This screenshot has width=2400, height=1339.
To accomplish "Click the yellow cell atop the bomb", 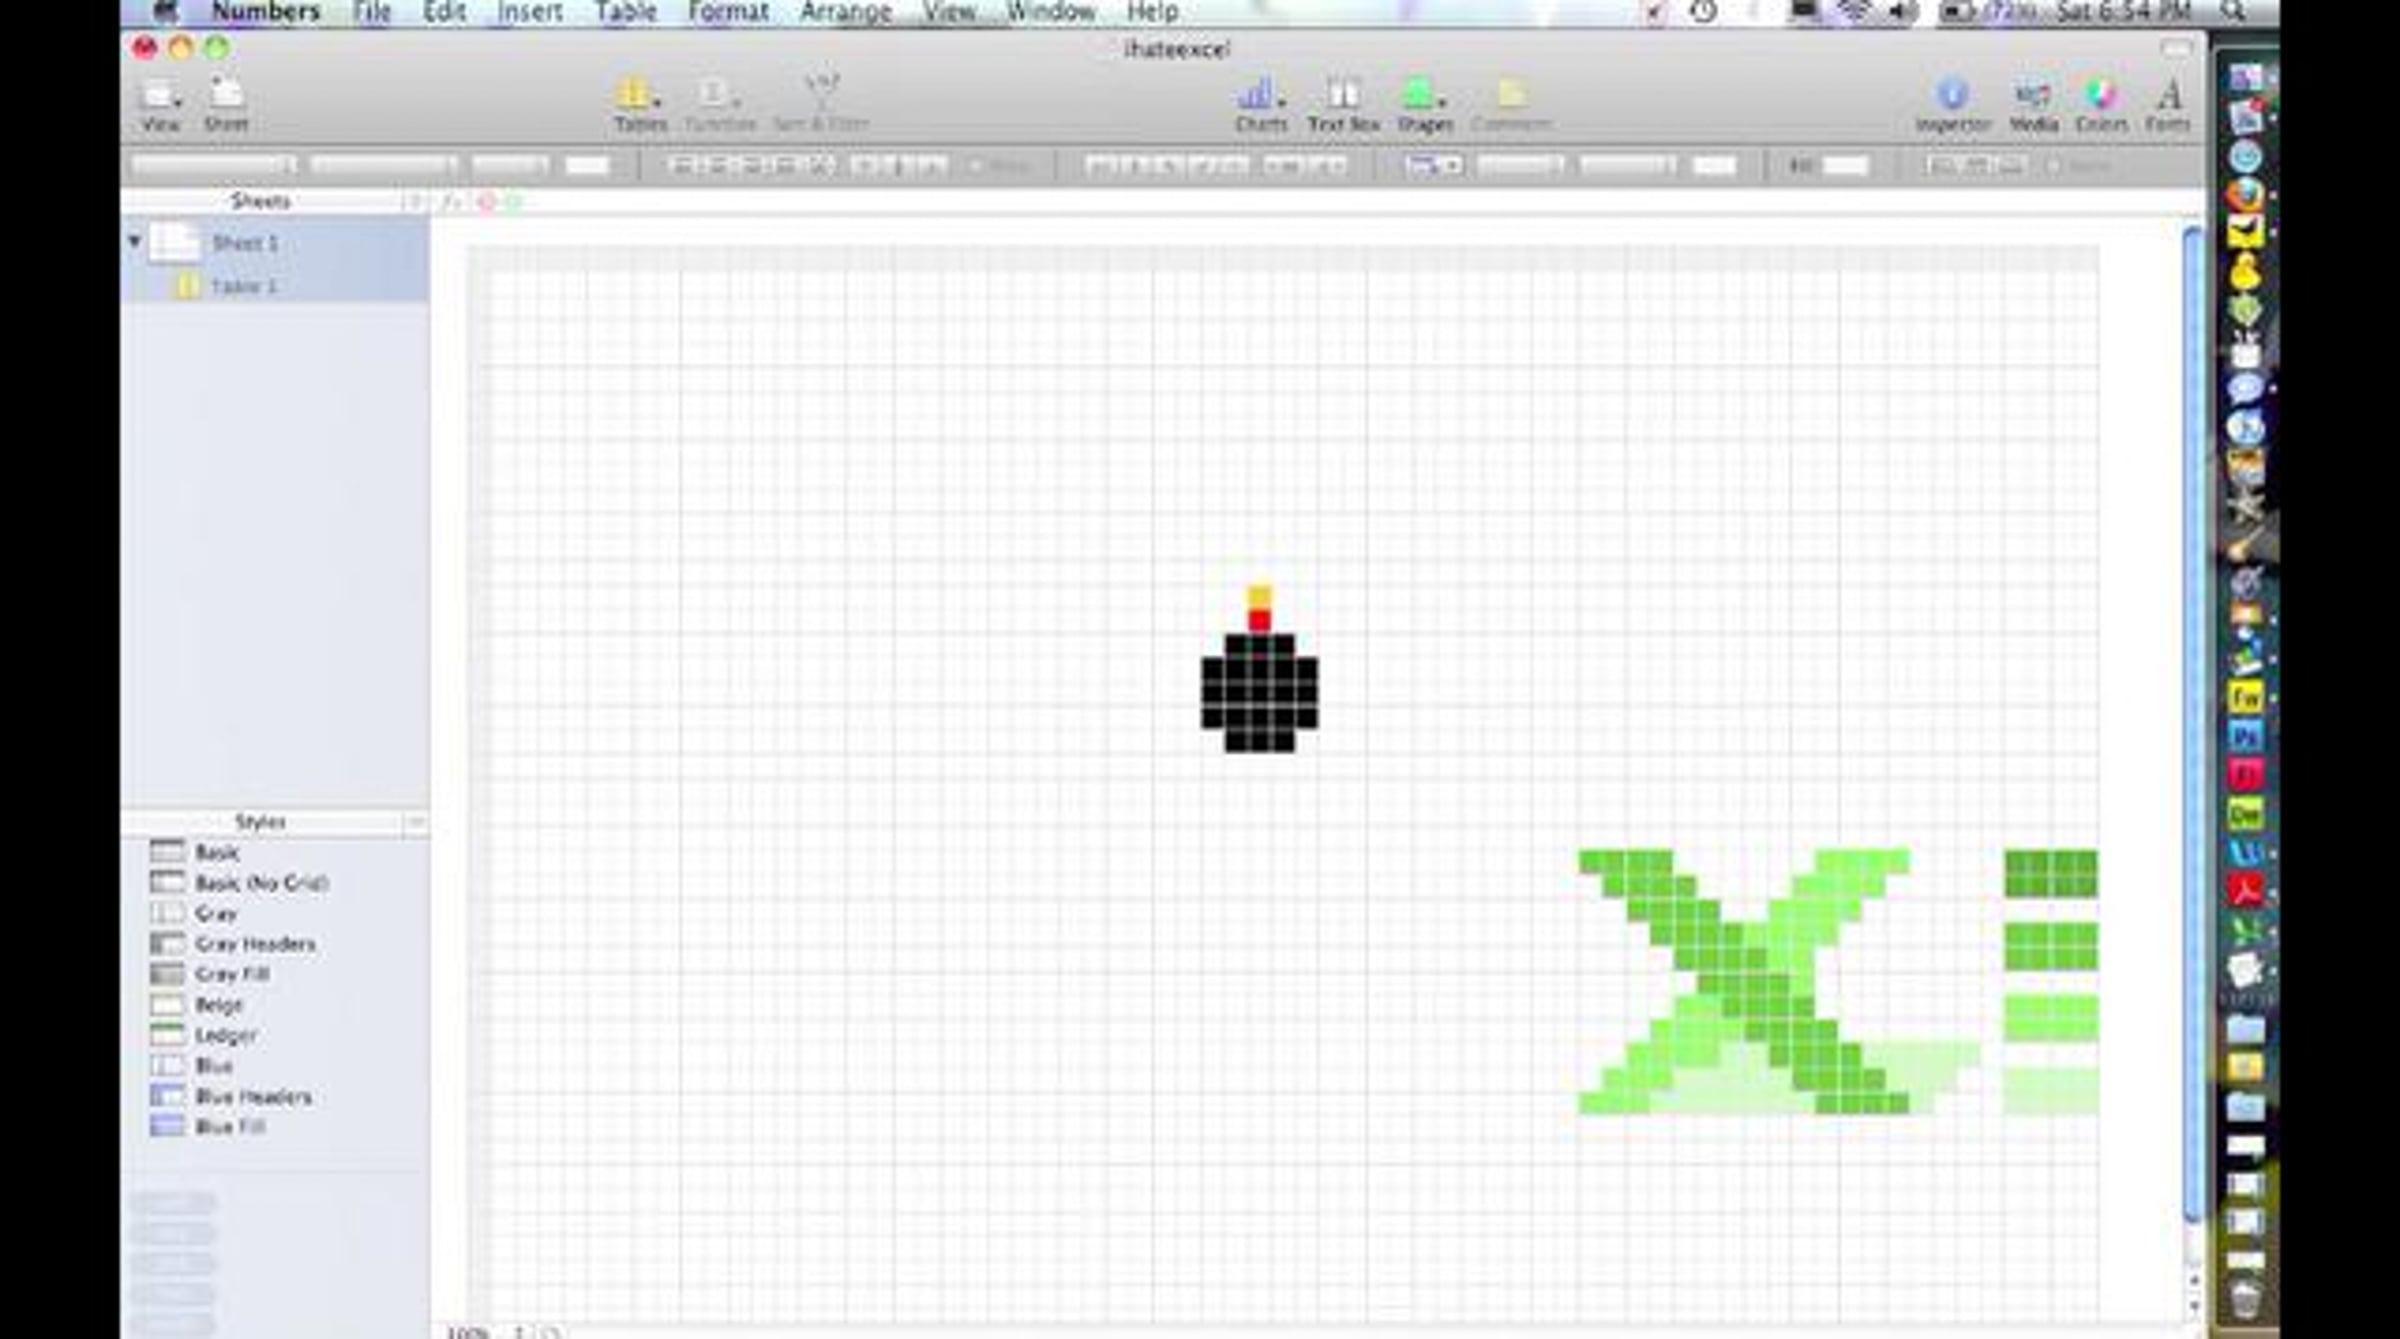I will (x=1259, y=597).
